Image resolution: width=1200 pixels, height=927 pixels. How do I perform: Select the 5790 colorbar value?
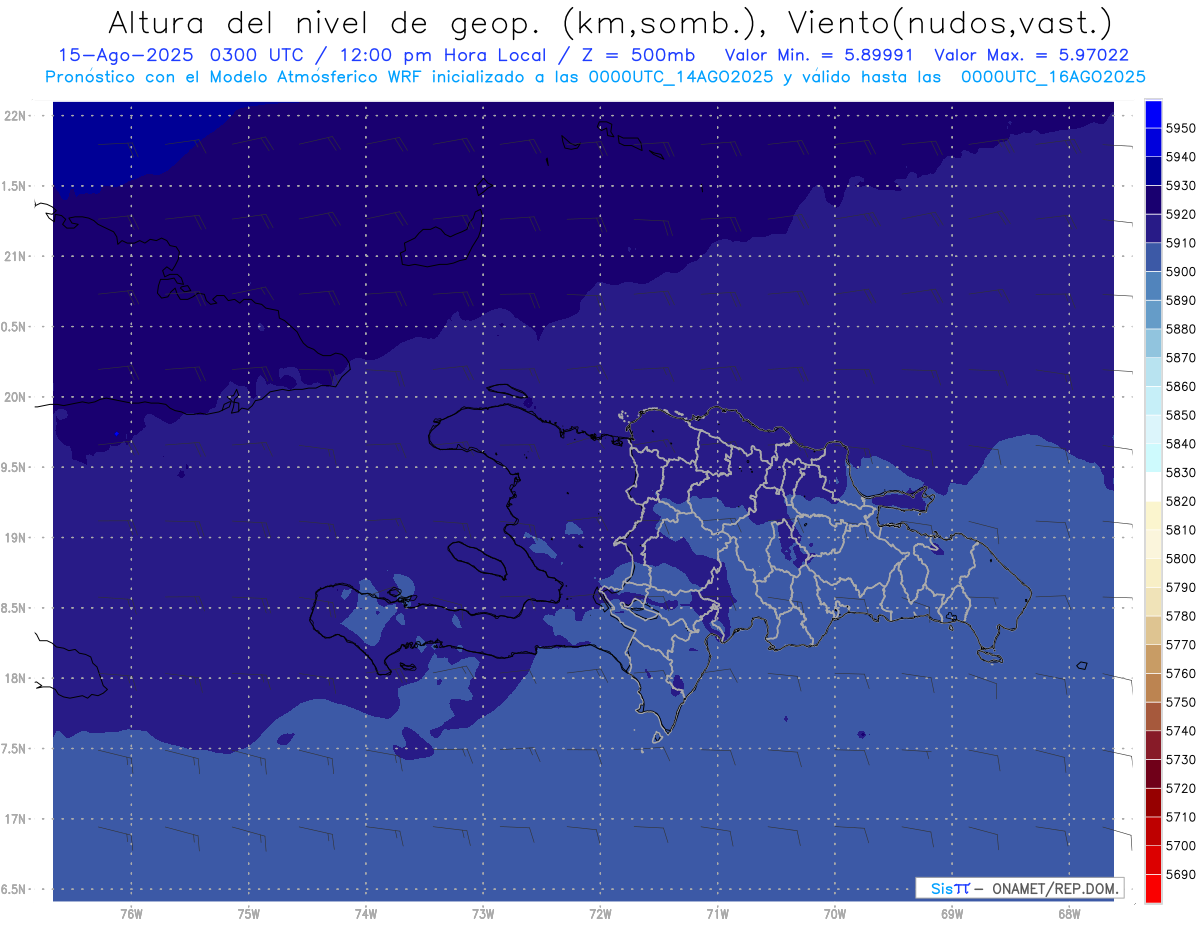[x=1181, y=587]
